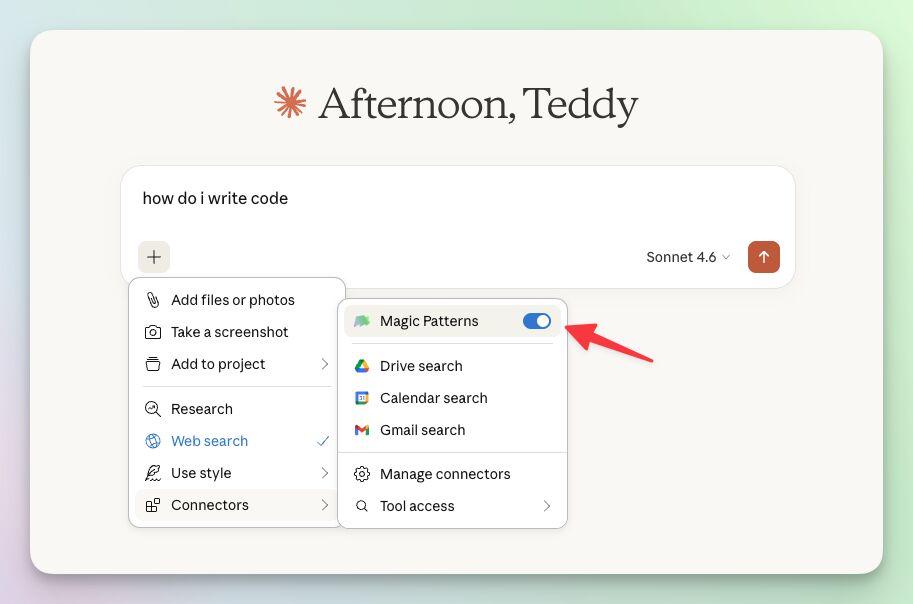Click the Gmail icon
Viewport: 913px width, 604px height.
click(x=362, y=430)
